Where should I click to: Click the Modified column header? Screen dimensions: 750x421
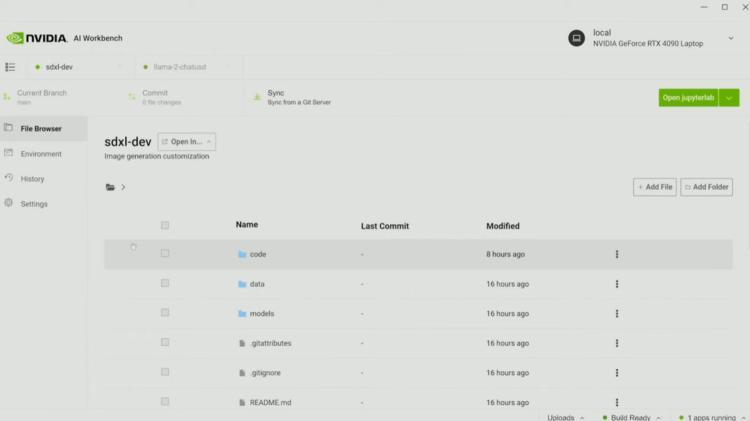503,226
